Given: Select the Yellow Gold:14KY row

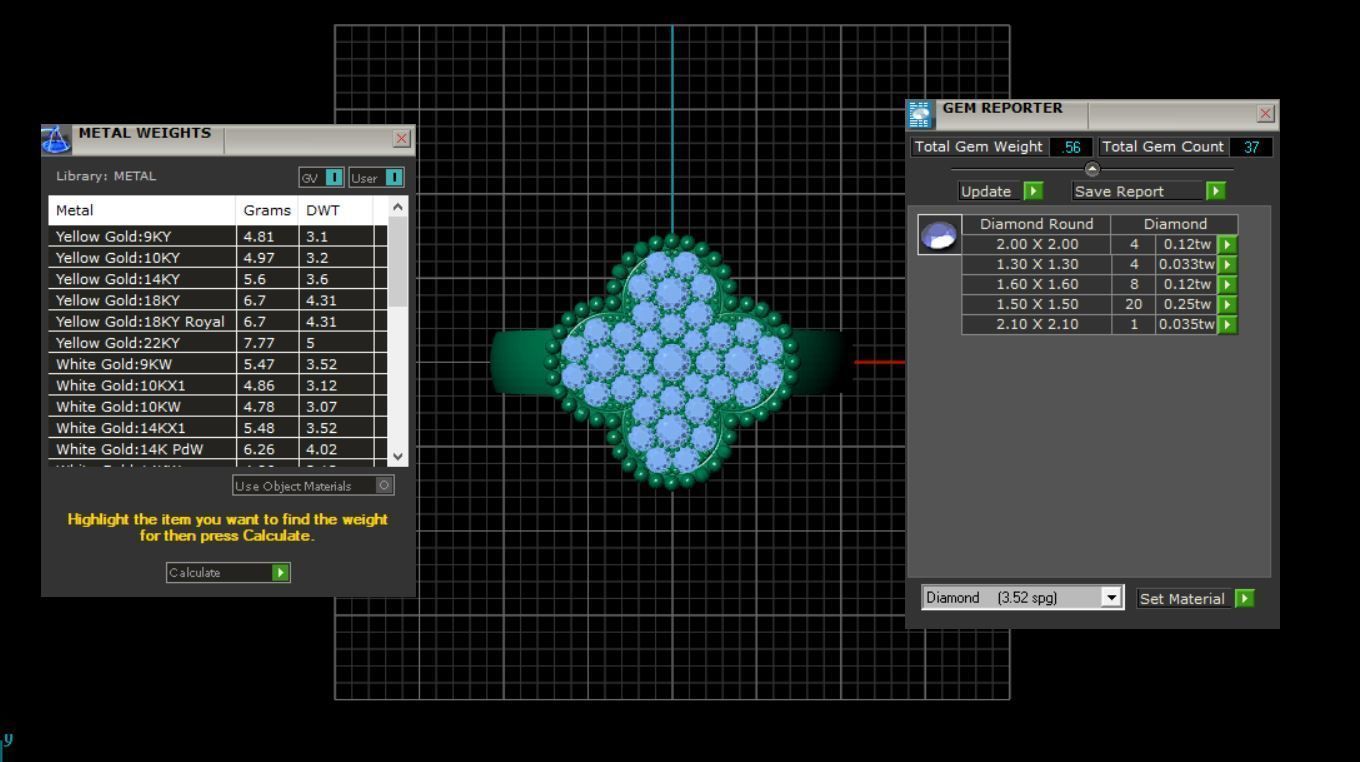Looking at the screenshot, I should point(218,279).
